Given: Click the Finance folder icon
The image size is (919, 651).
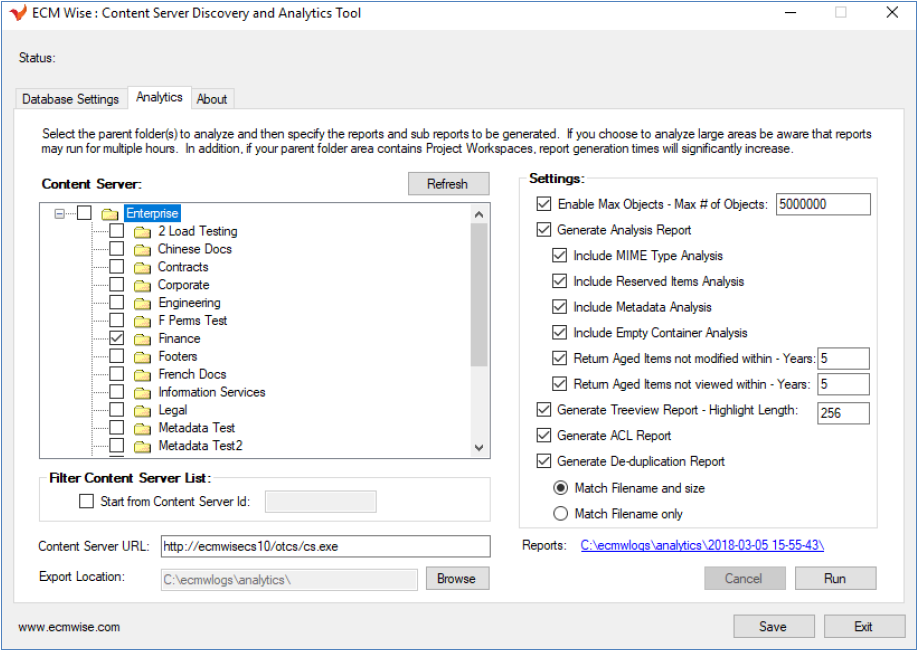Looking at the screenshot, I should [x=142, y=339].
